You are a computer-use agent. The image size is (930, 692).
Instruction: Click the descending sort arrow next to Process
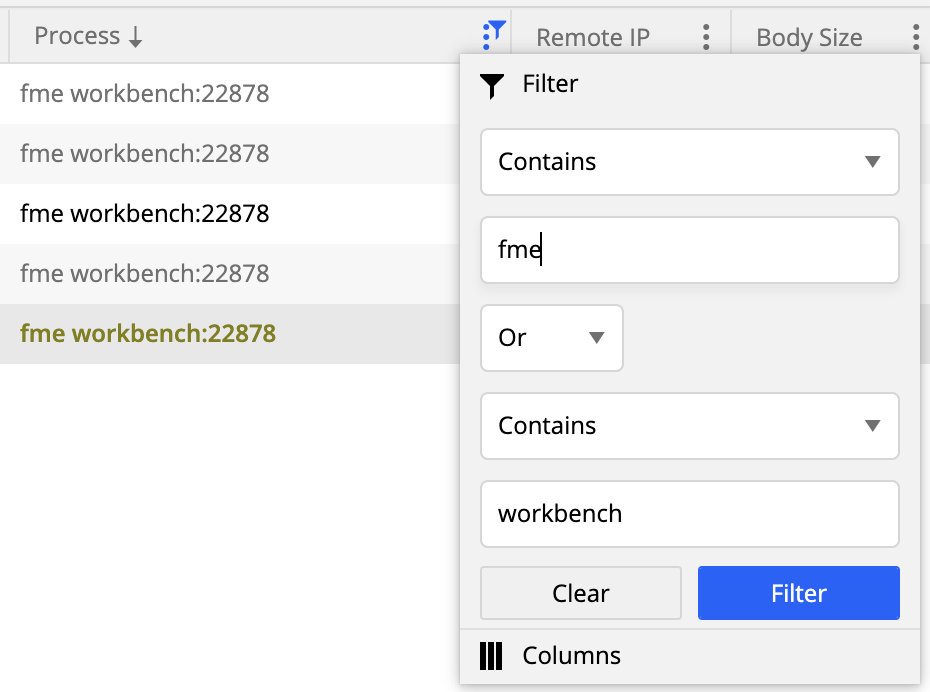[137, 36]
